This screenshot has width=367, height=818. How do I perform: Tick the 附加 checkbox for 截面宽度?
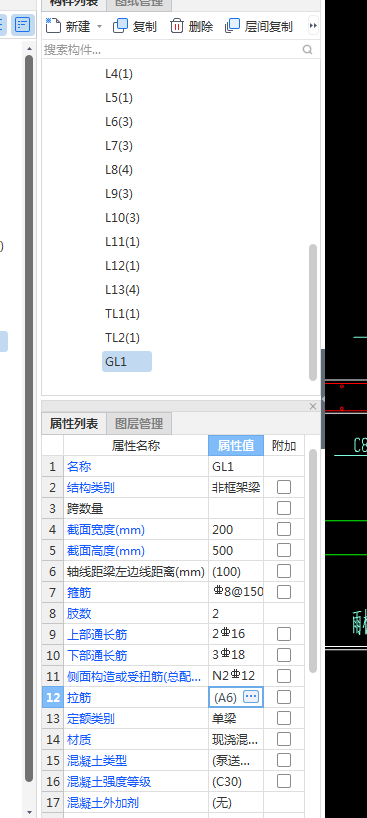pos(284,529)
